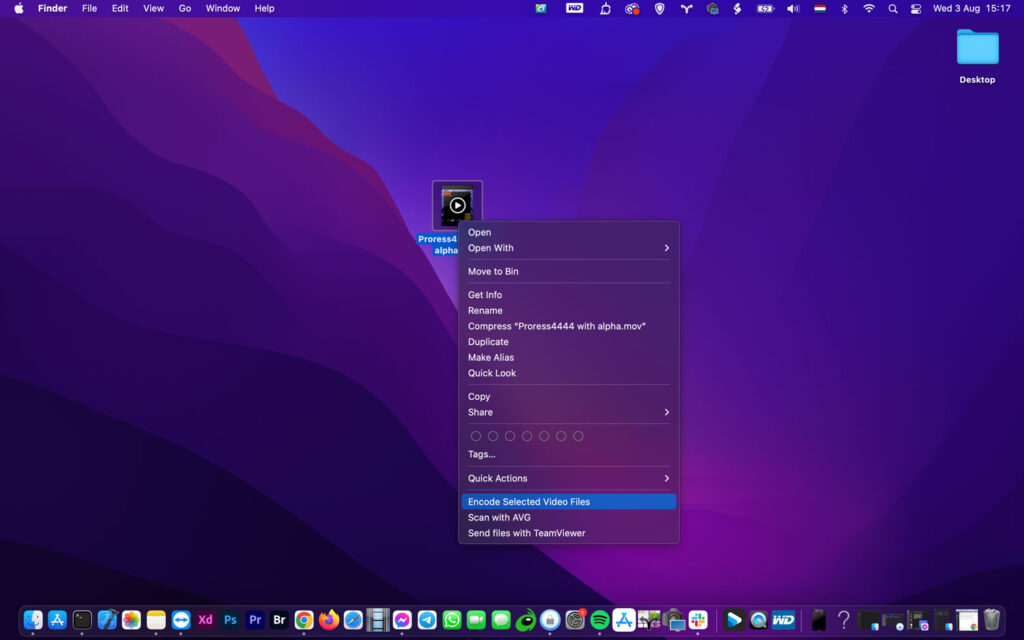Open the Bin in the dock
Screen dimensions: 1024x640
[991, 620]
